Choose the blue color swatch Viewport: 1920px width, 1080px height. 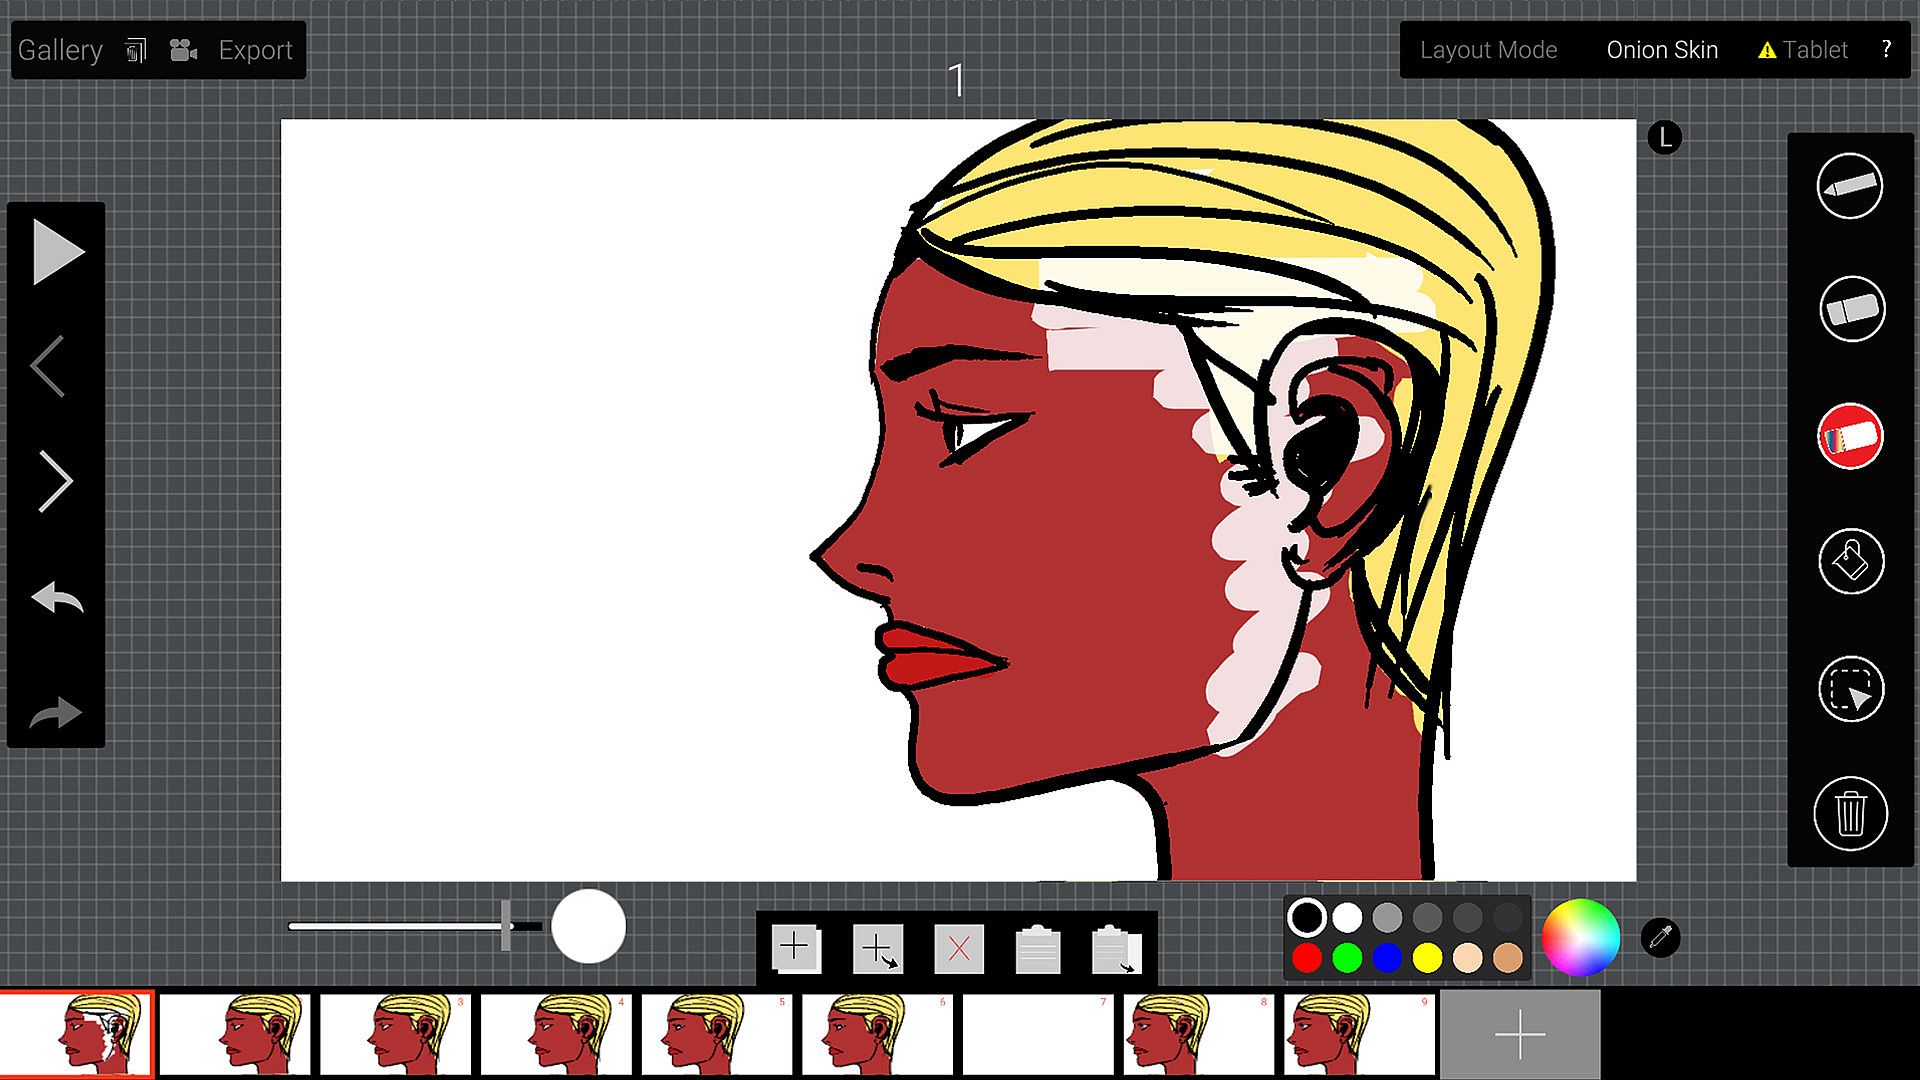1387,958
